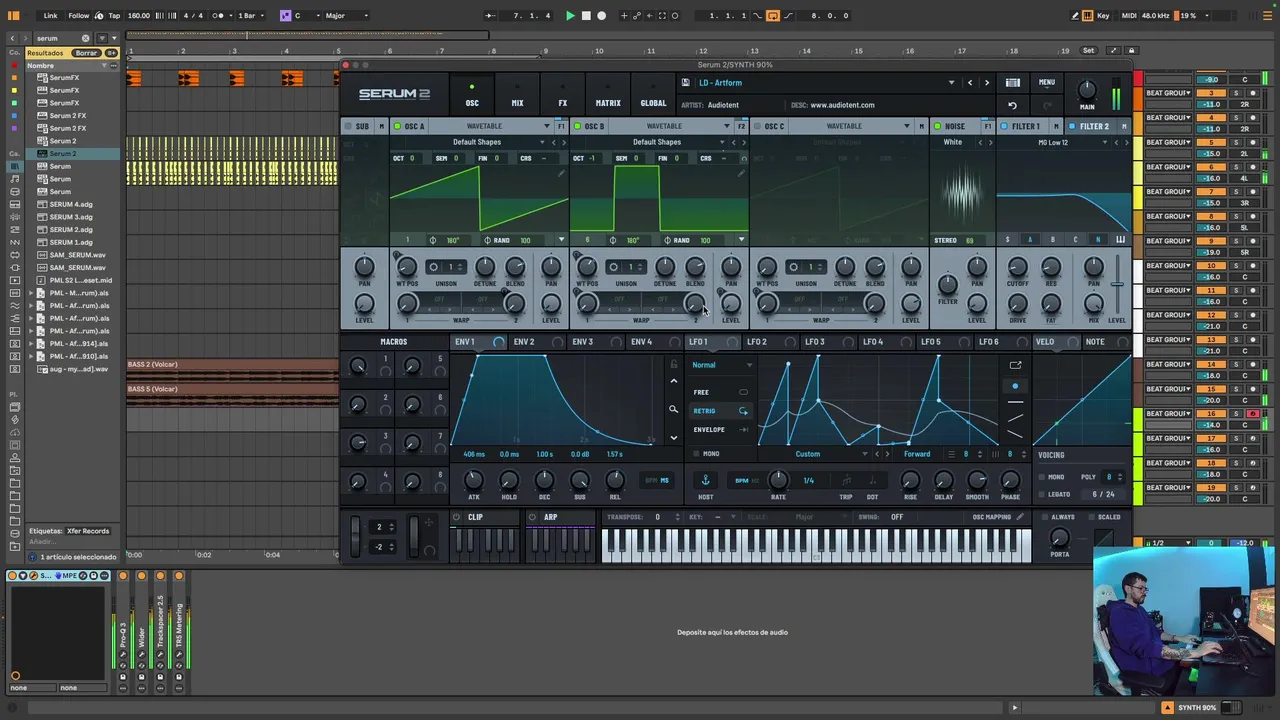Click the Borrar button in the browser
This screenshot has height=720, width=1280.
[87, 53]
